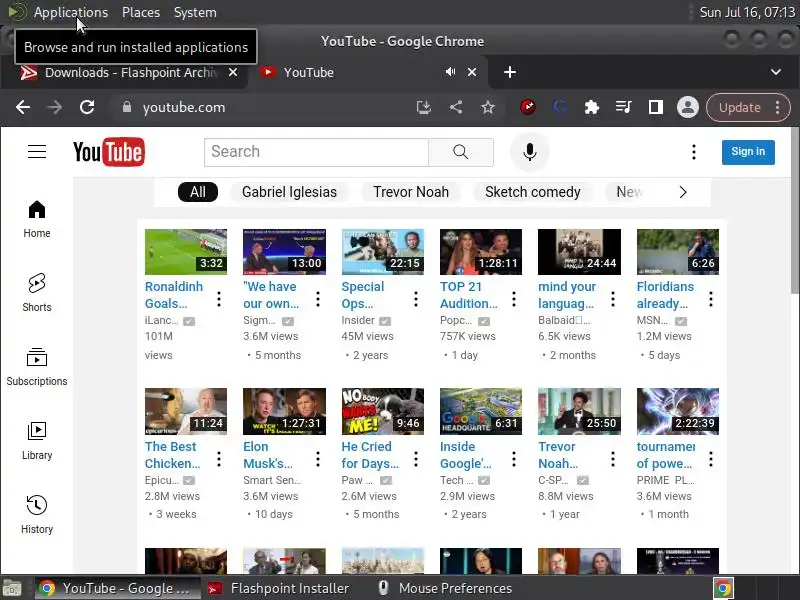Image resolution: width=800 pixels, height=600 pixels.
Task: Open options for He Cried for Days video
Action: (x=416, y=459)
